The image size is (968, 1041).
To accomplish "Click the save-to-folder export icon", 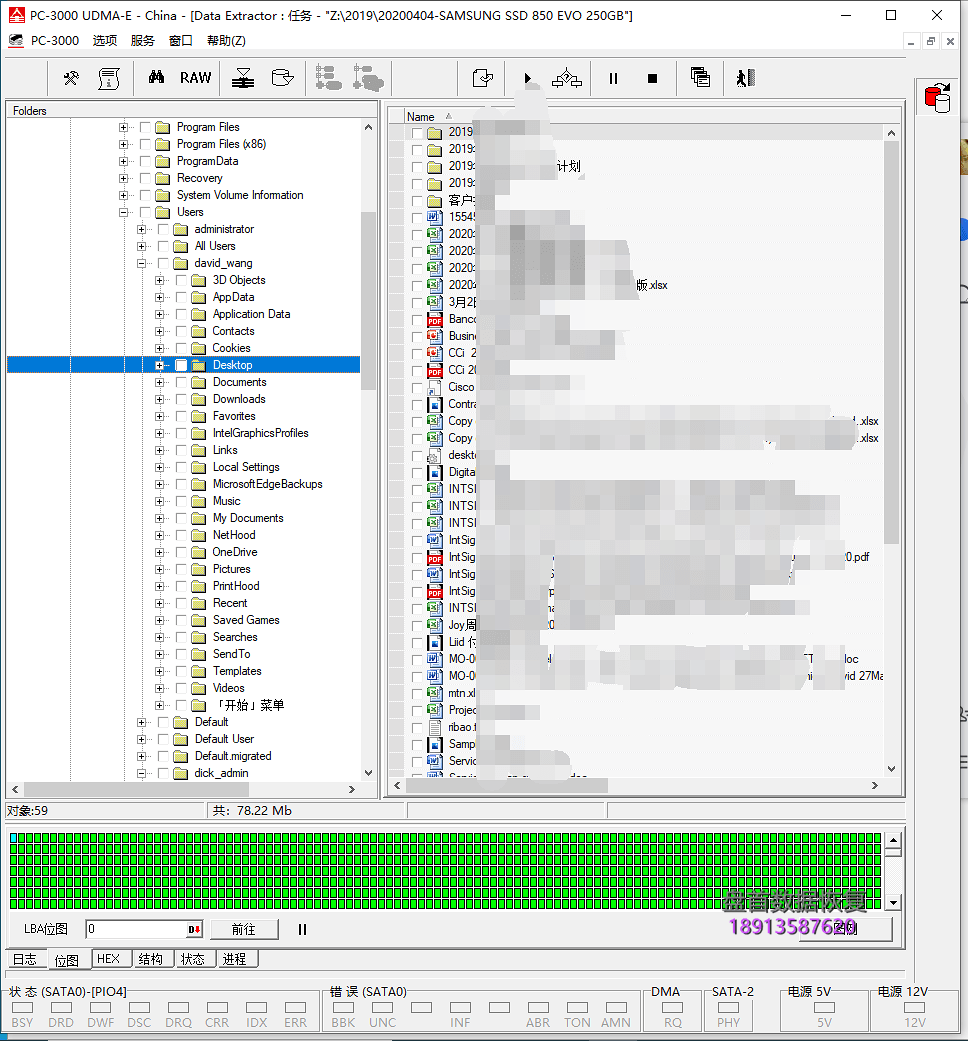I will click(483, 78).
